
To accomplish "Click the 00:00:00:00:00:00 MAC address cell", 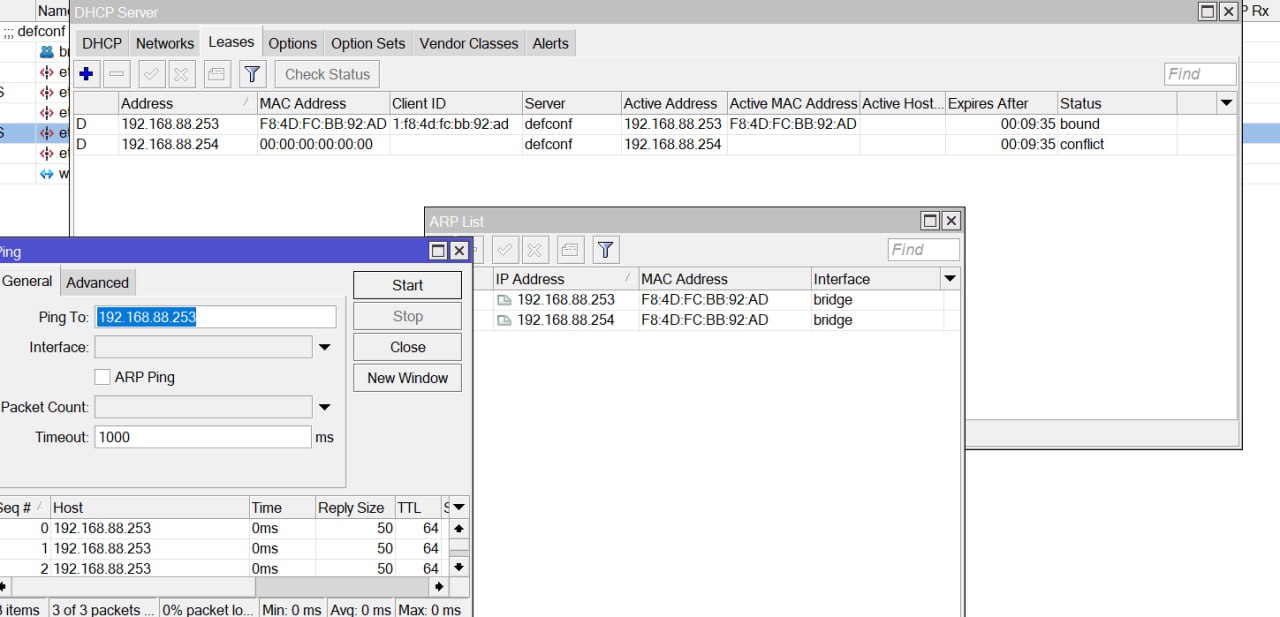I will click(x=323, y=144).
